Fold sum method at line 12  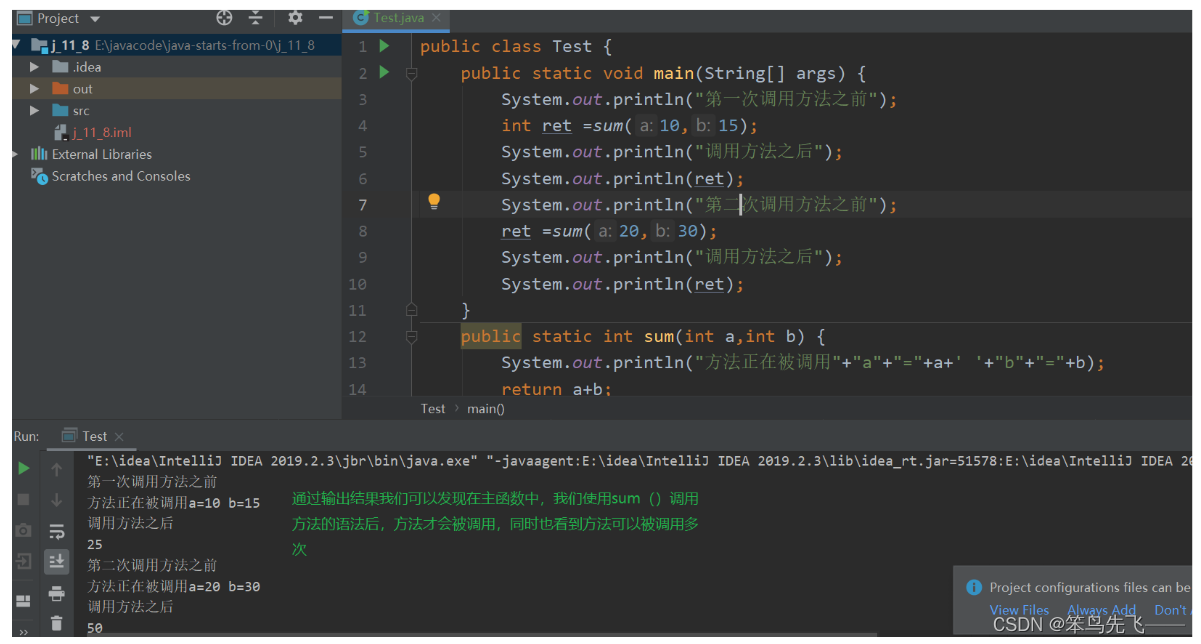(x=411, y=336)
